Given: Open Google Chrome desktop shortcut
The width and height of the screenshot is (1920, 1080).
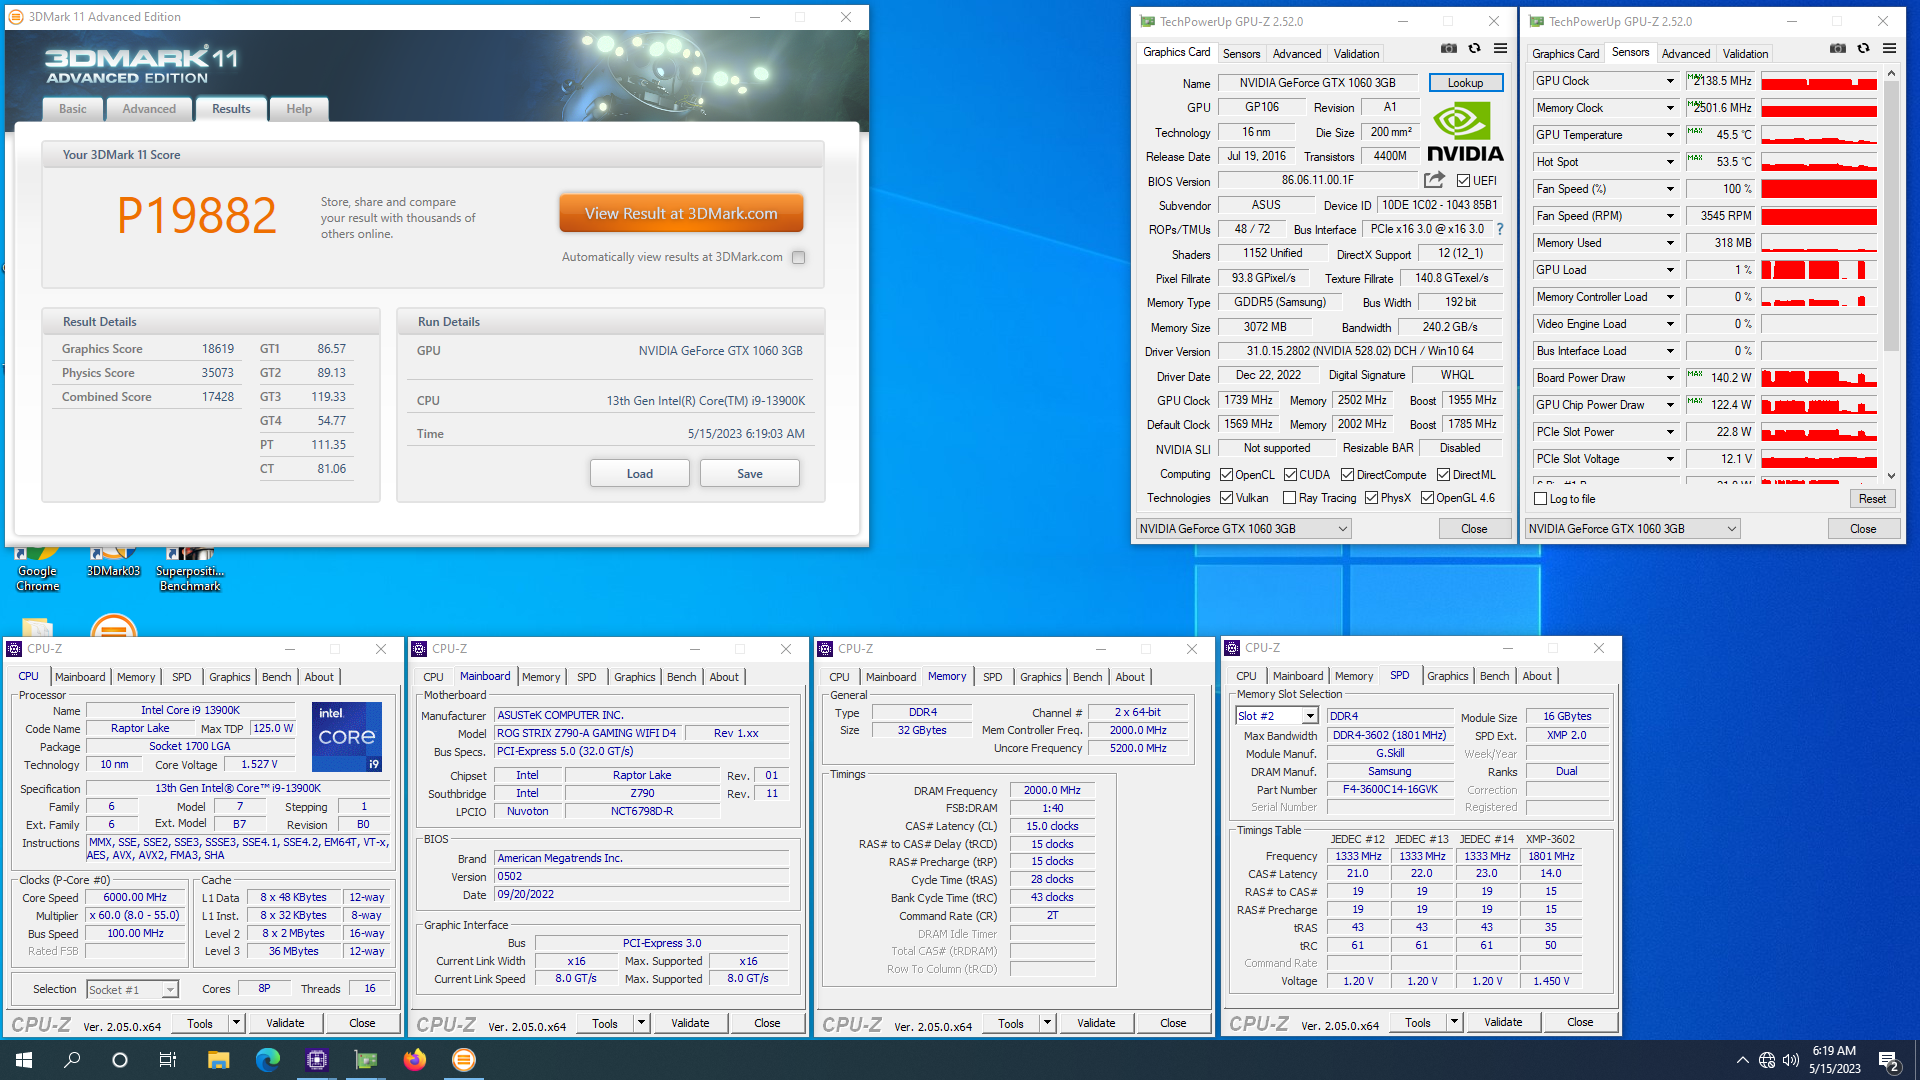Looking at the screenshot, I should coord(38,570).
